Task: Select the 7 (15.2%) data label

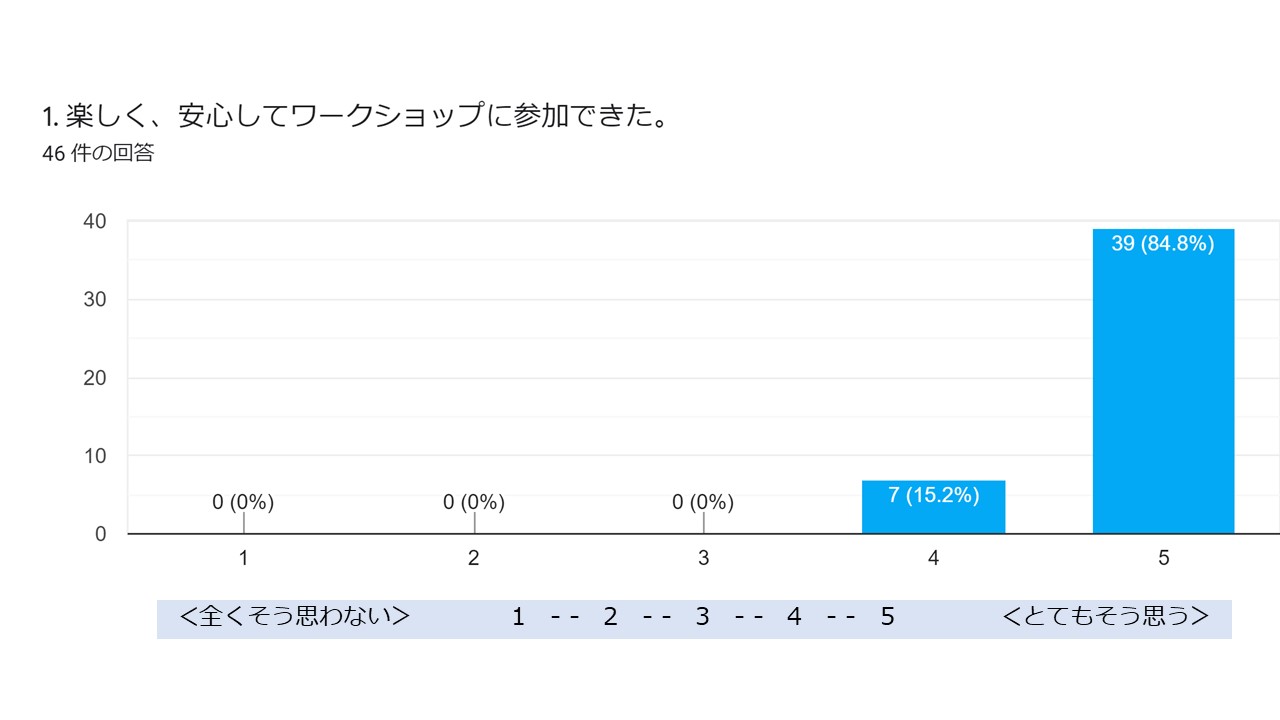Action: click(933, 495)
